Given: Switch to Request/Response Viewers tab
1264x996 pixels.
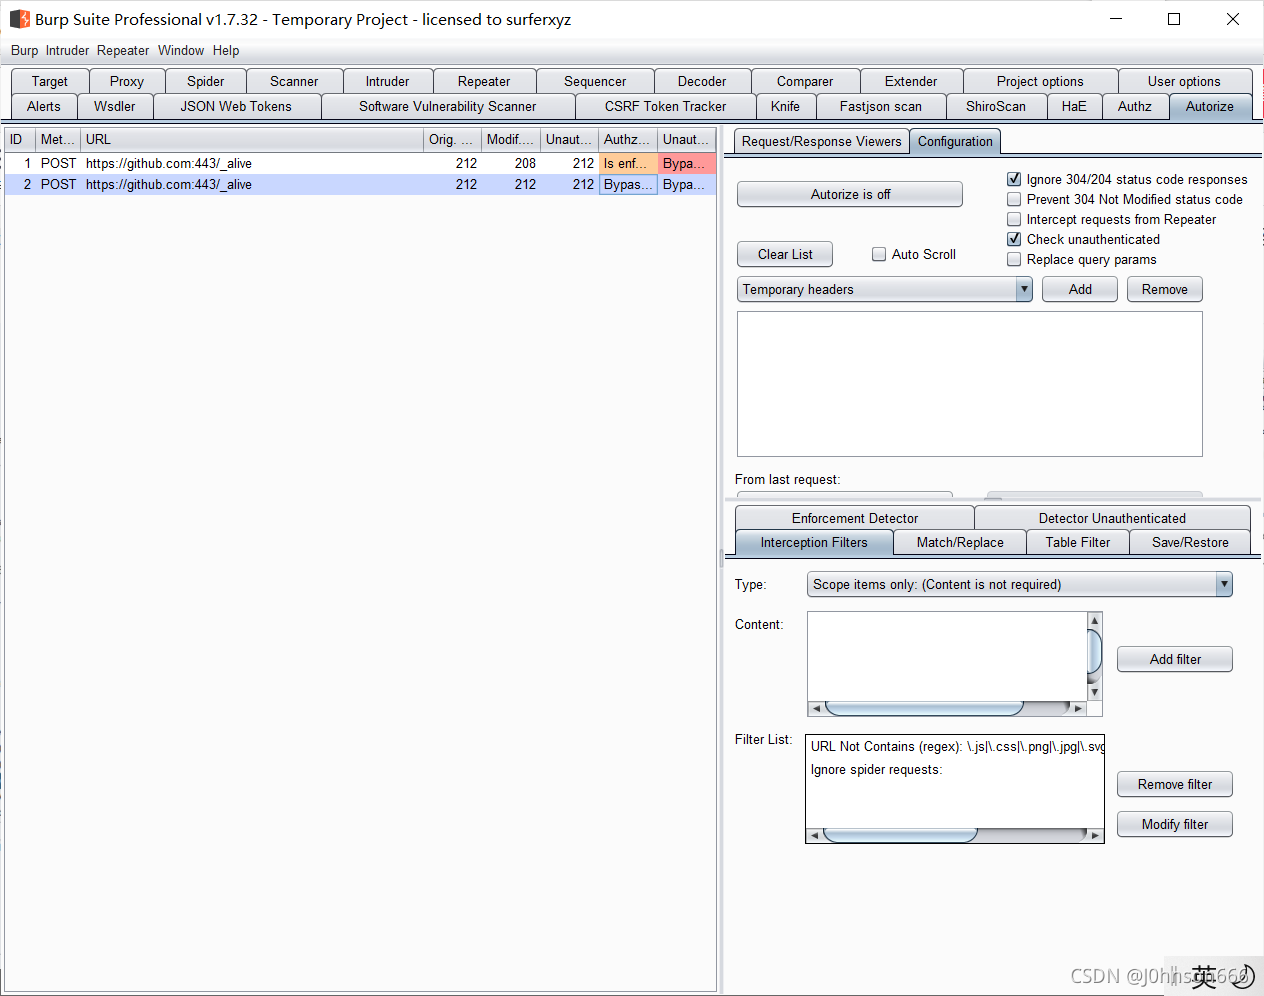Looking at the screenshot, I should pos(822,141).
